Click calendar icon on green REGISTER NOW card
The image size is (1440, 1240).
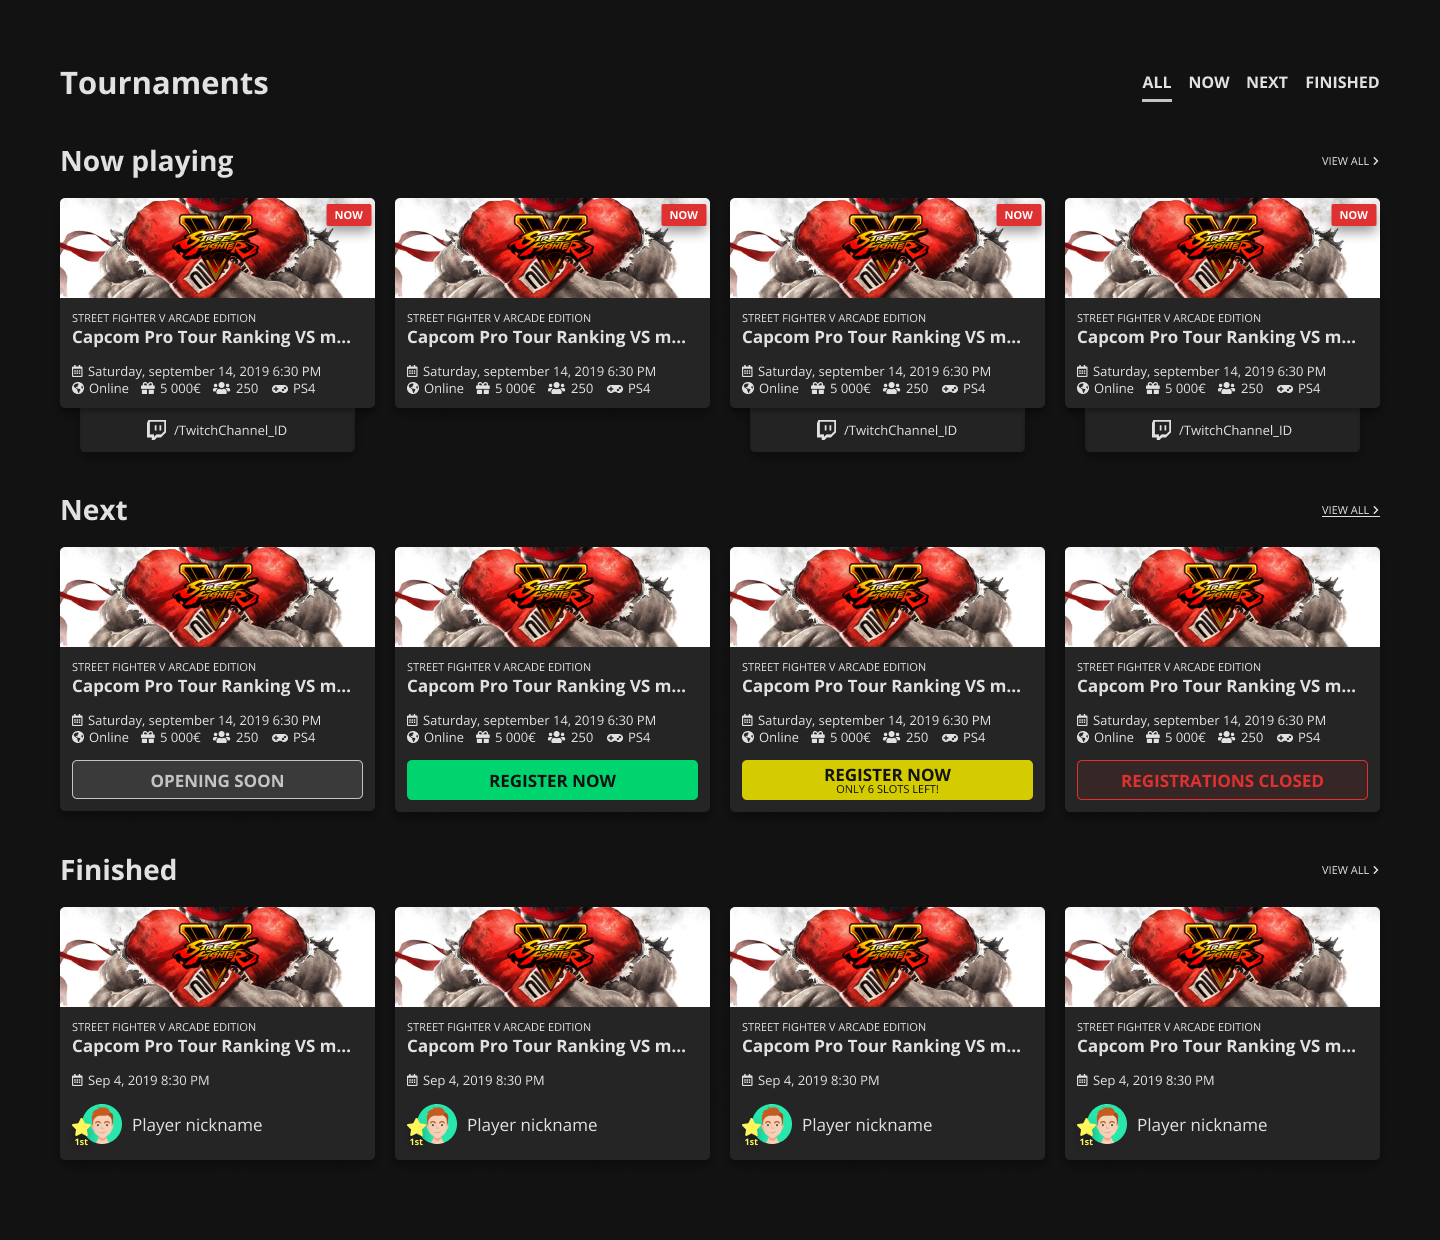point(412,720)
